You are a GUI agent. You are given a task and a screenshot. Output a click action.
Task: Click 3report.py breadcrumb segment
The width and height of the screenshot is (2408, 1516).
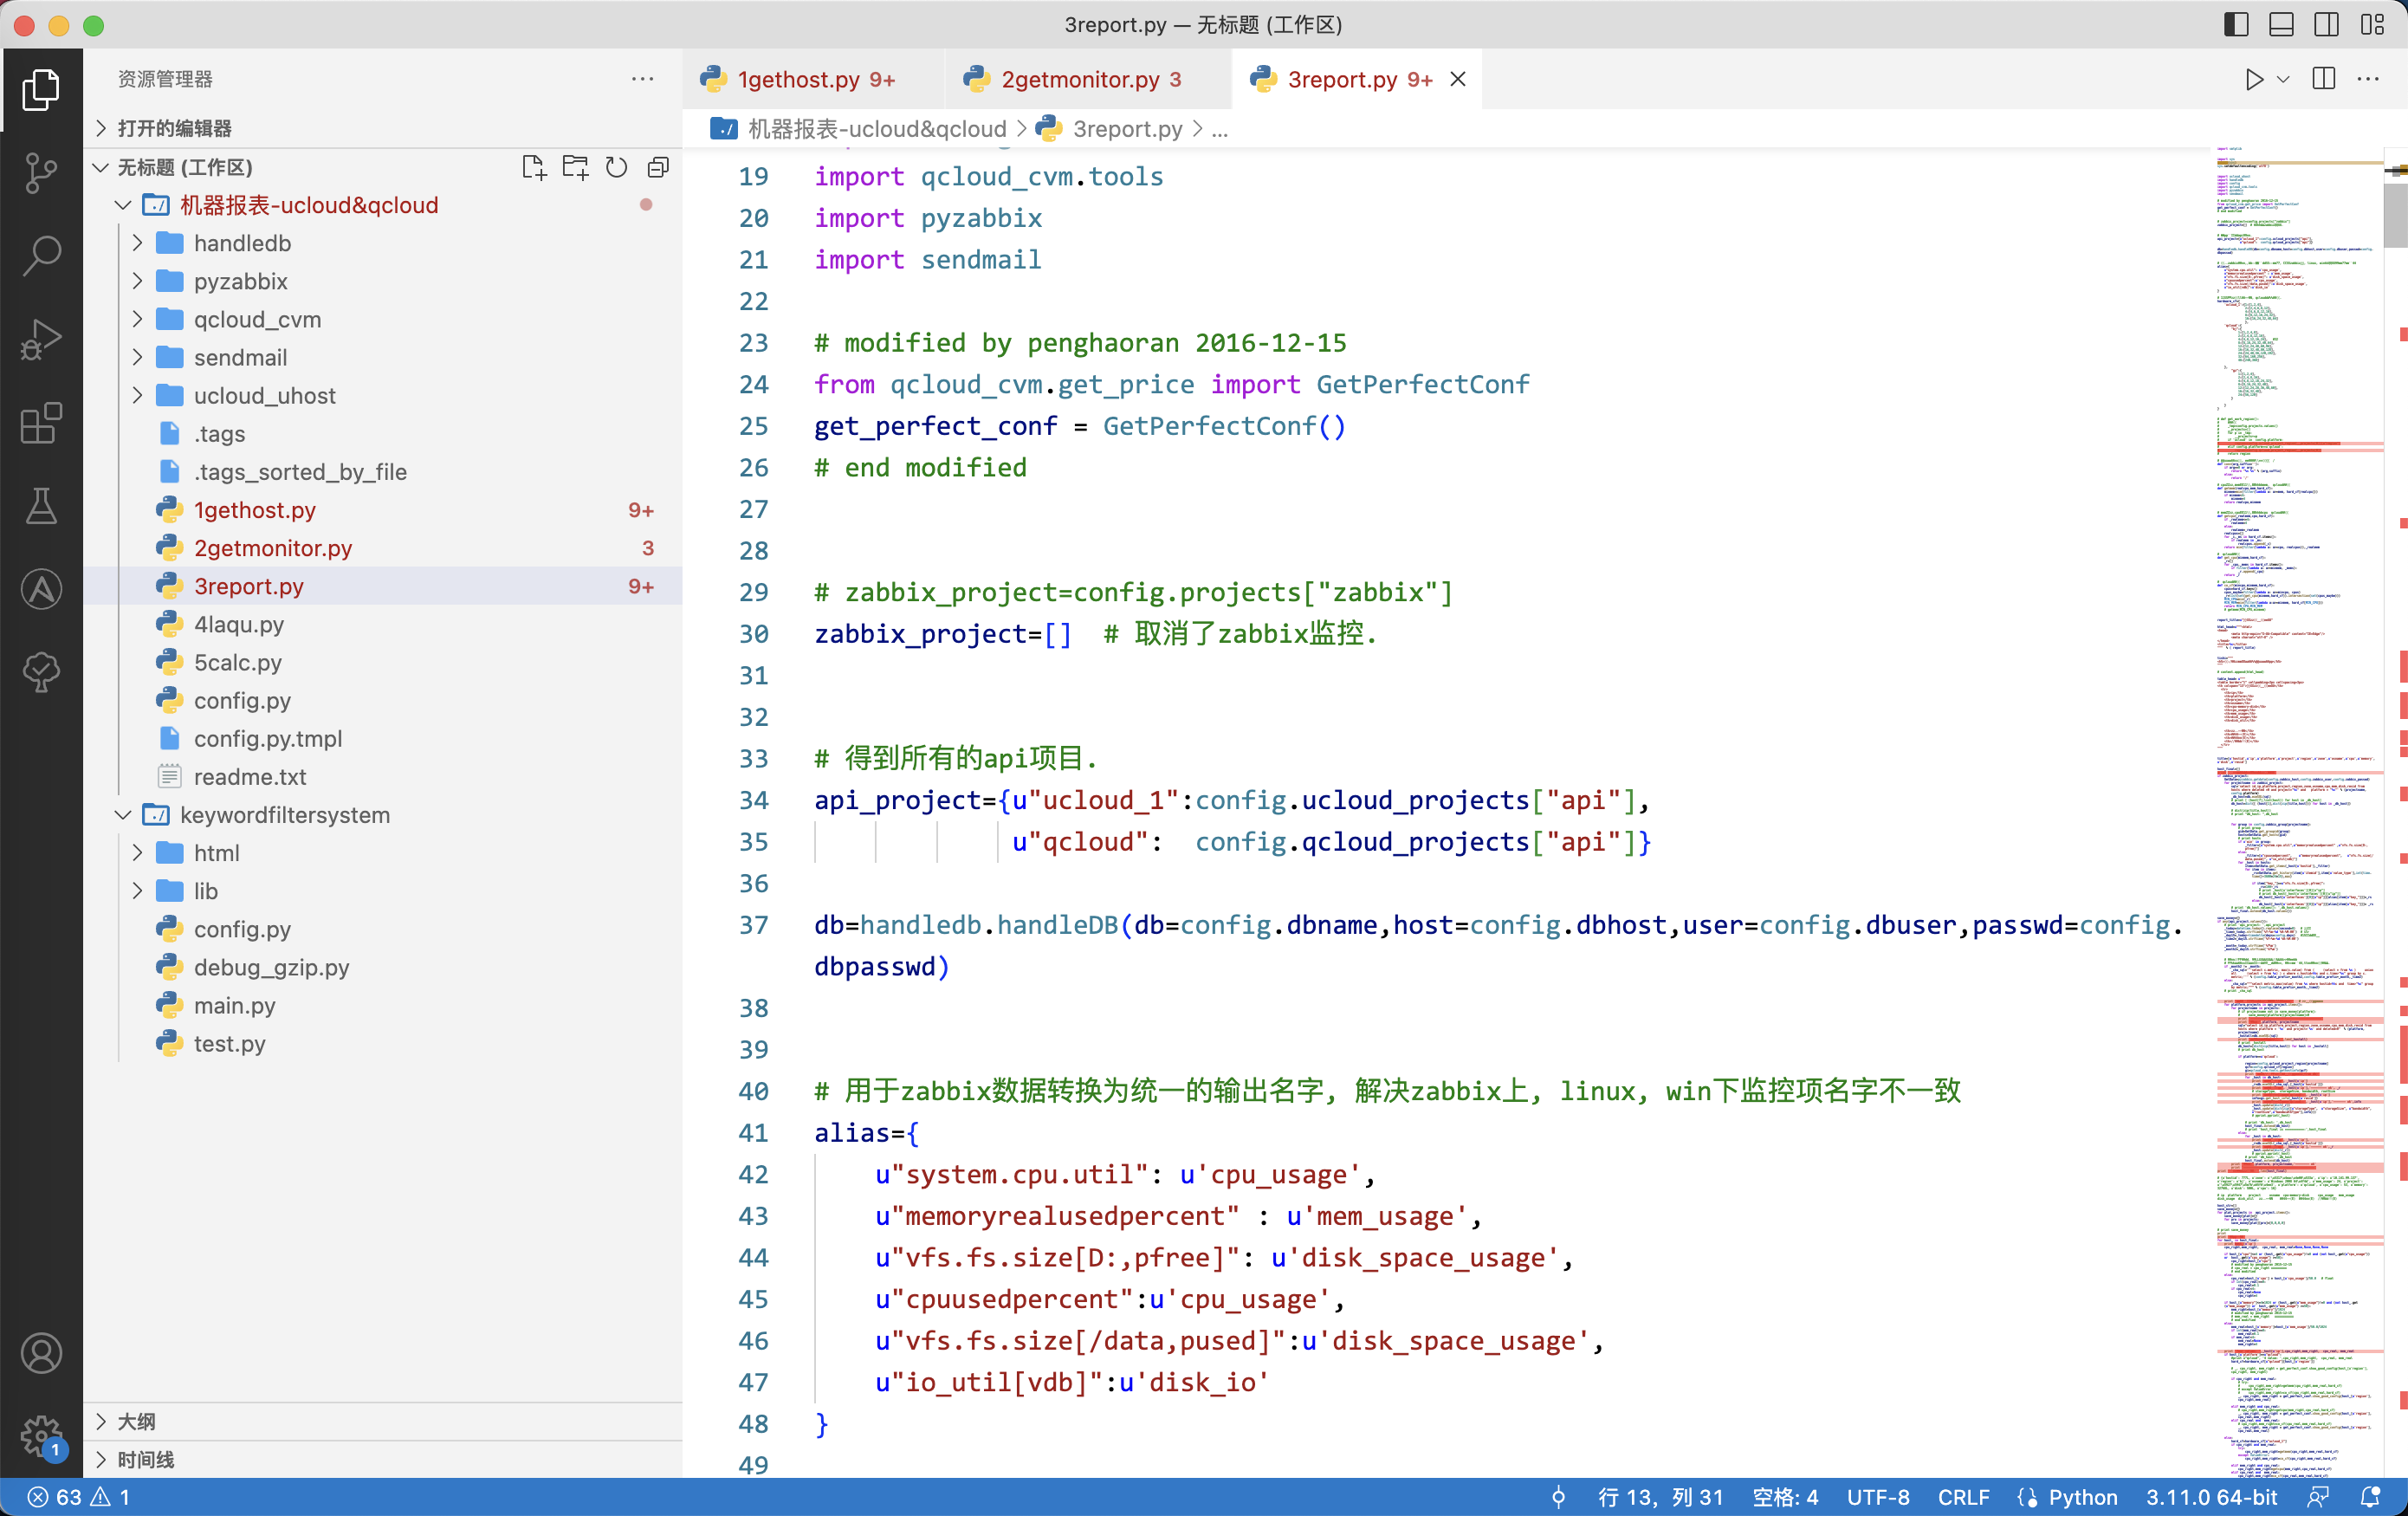[1110, 129]
